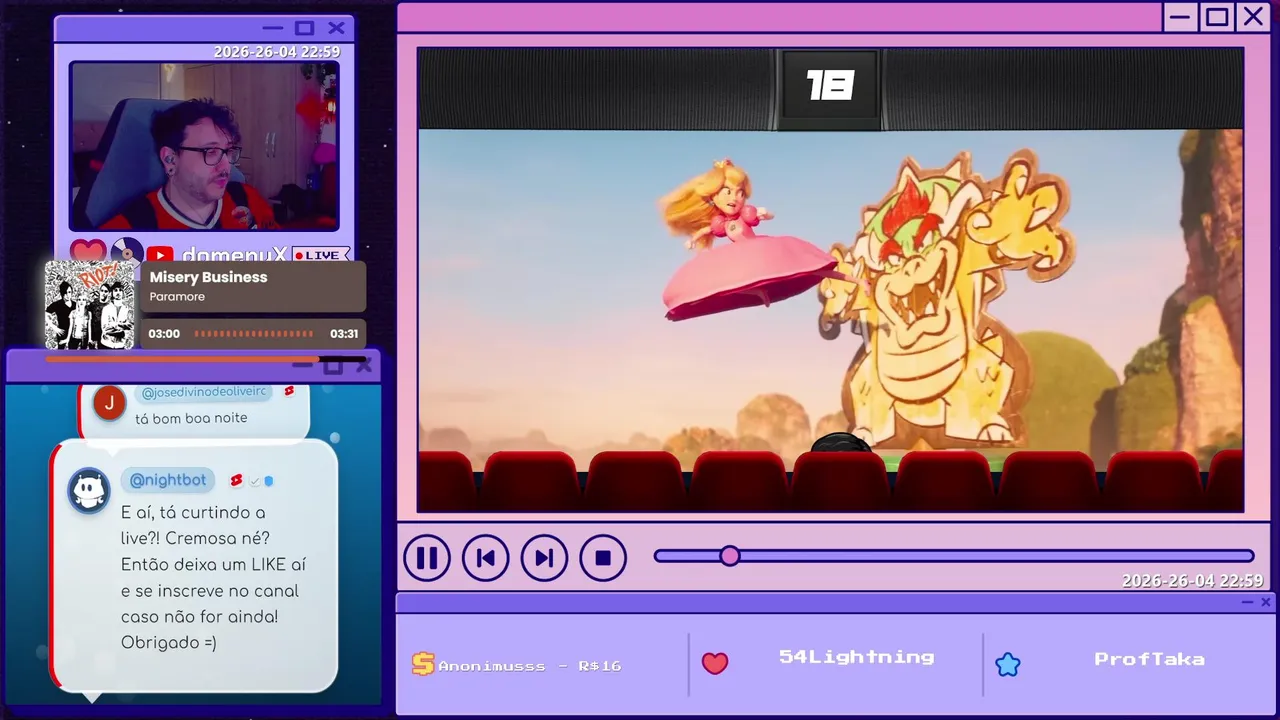
Task: Maximize the webcam window
Action: [x=304, y=28]
